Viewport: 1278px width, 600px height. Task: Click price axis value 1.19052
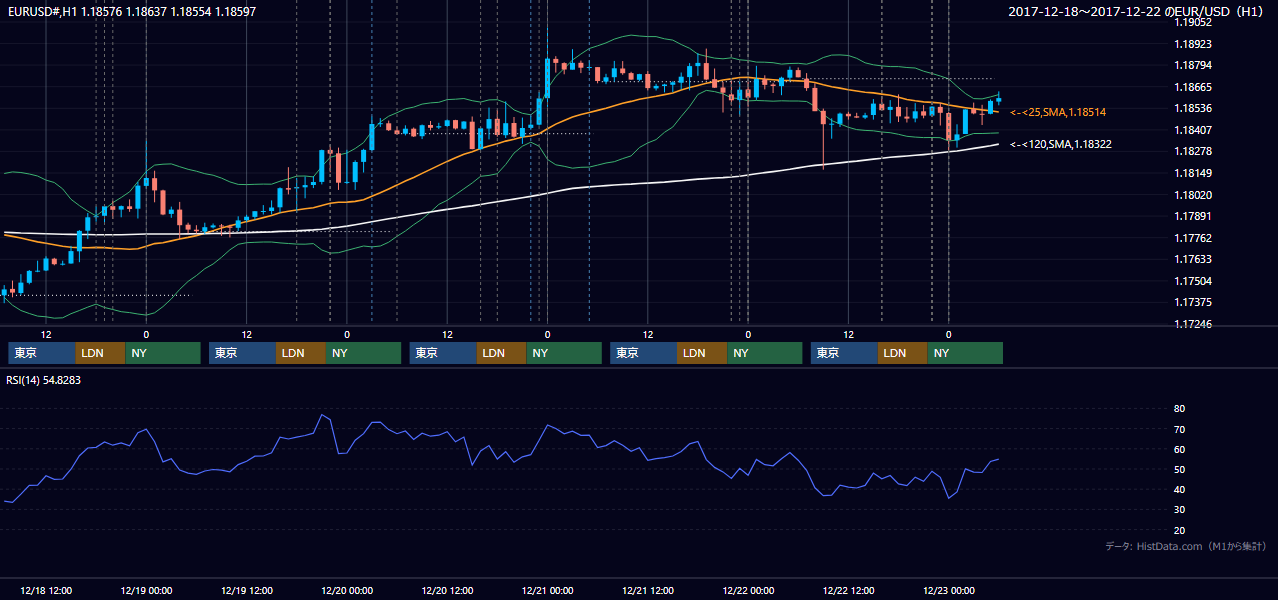point(1193,22)
